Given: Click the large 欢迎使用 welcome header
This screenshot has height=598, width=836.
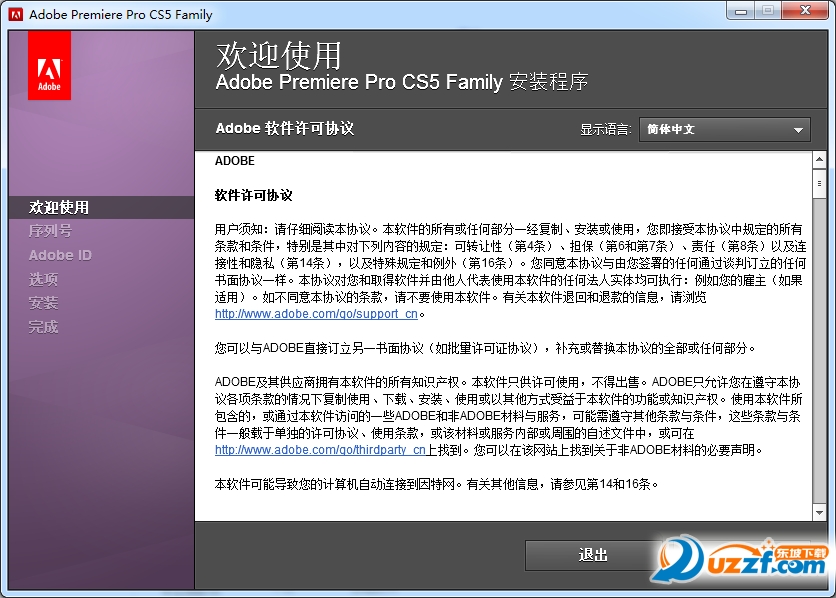Looking at the screenshot, I should click(x=278, y=55).
